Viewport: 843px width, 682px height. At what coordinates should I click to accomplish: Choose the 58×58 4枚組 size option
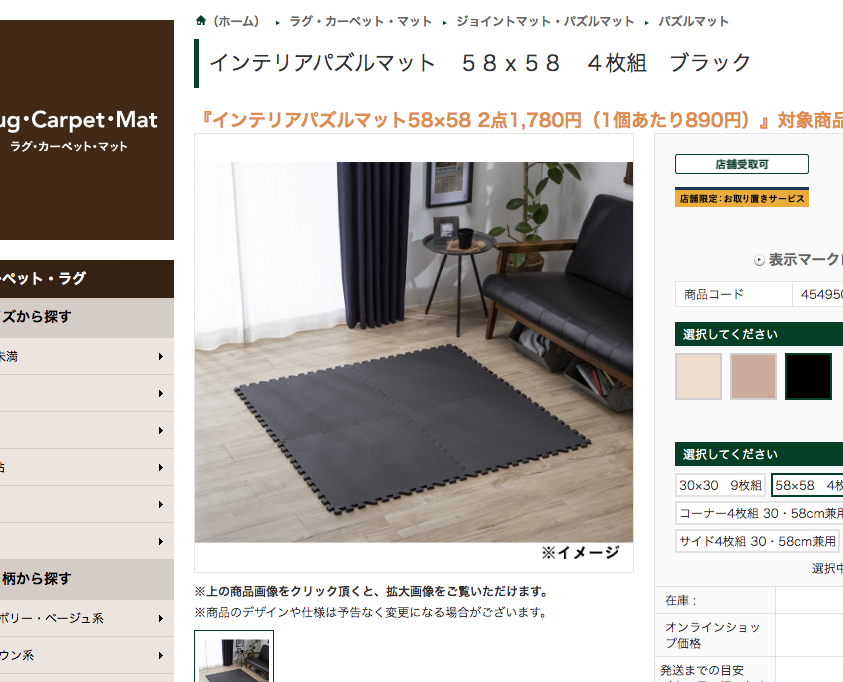click(x=807, y=485)
